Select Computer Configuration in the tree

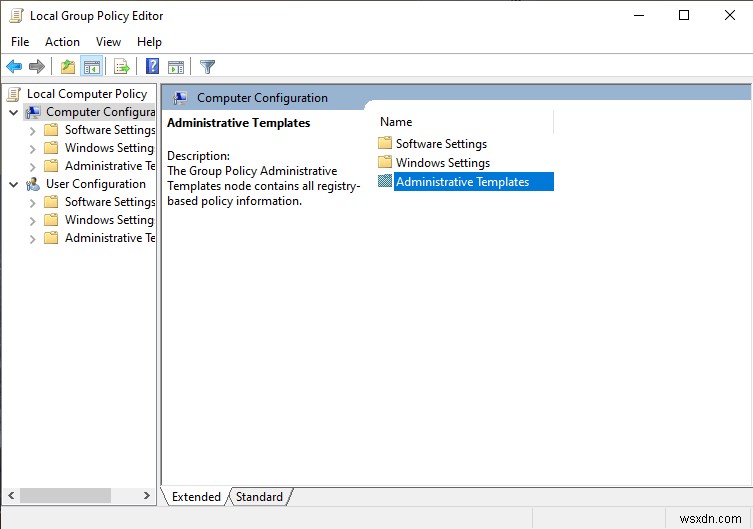pyautogui.click(x=100, y=112)
